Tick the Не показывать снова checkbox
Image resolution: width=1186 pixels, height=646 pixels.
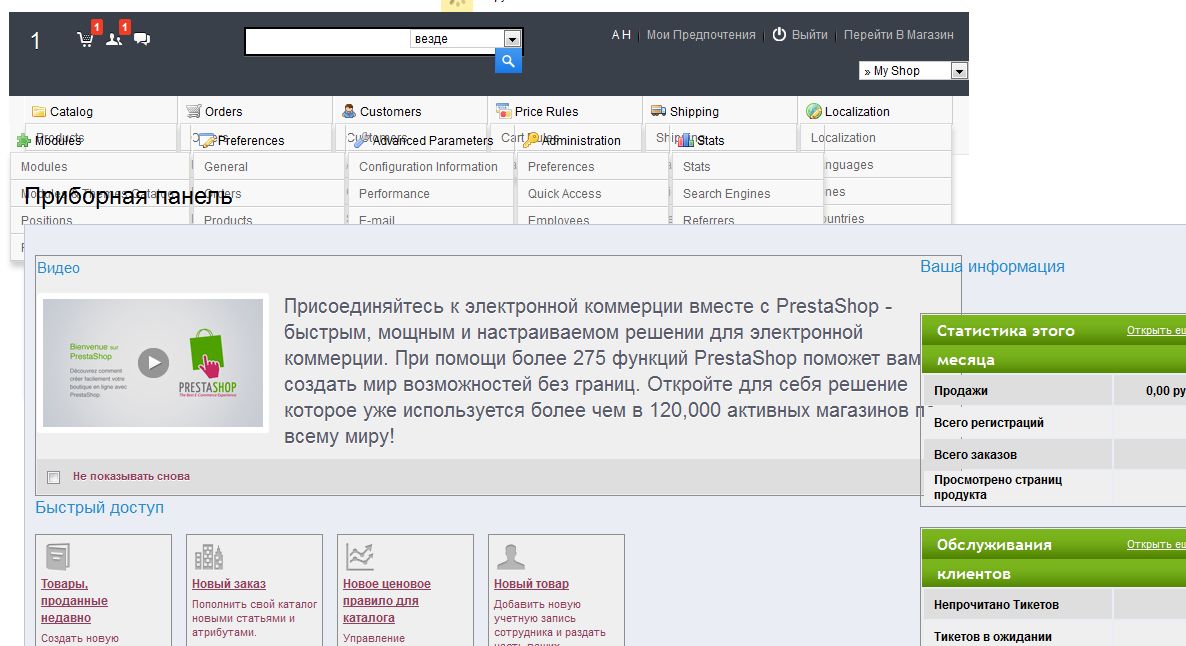coord(53,477)
